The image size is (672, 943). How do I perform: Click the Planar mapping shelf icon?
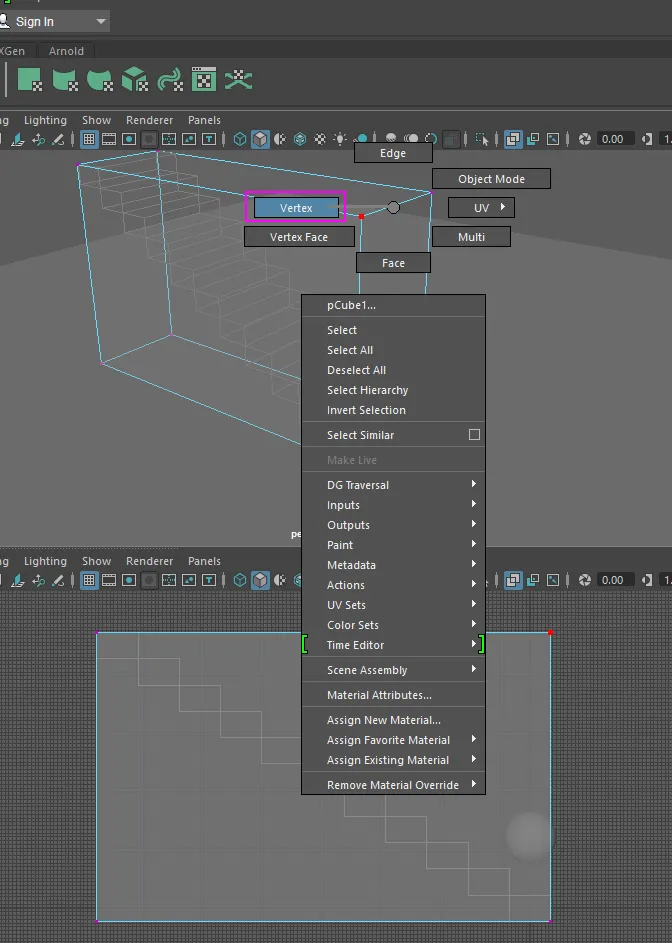click(x=29, y=79)
